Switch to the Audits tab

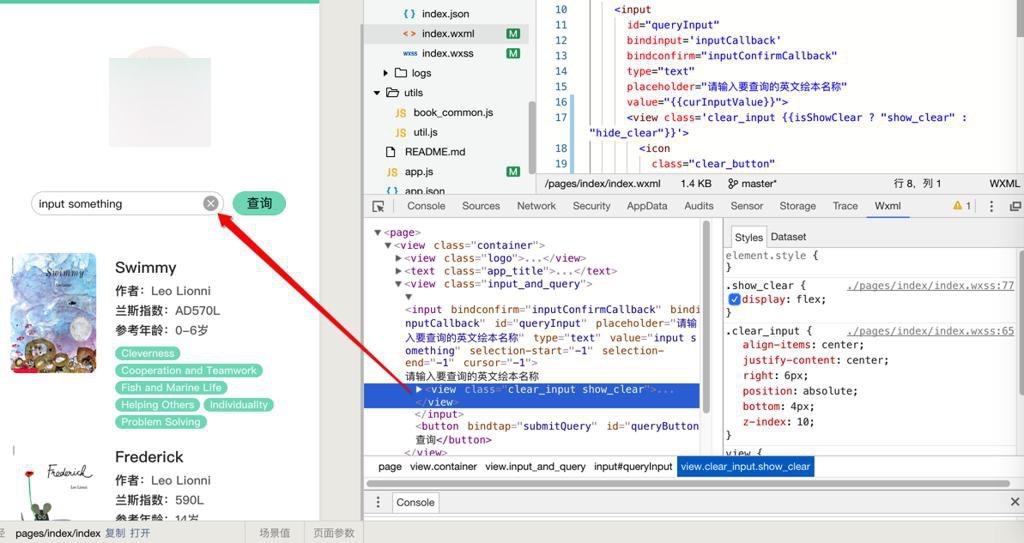(699, 206)
